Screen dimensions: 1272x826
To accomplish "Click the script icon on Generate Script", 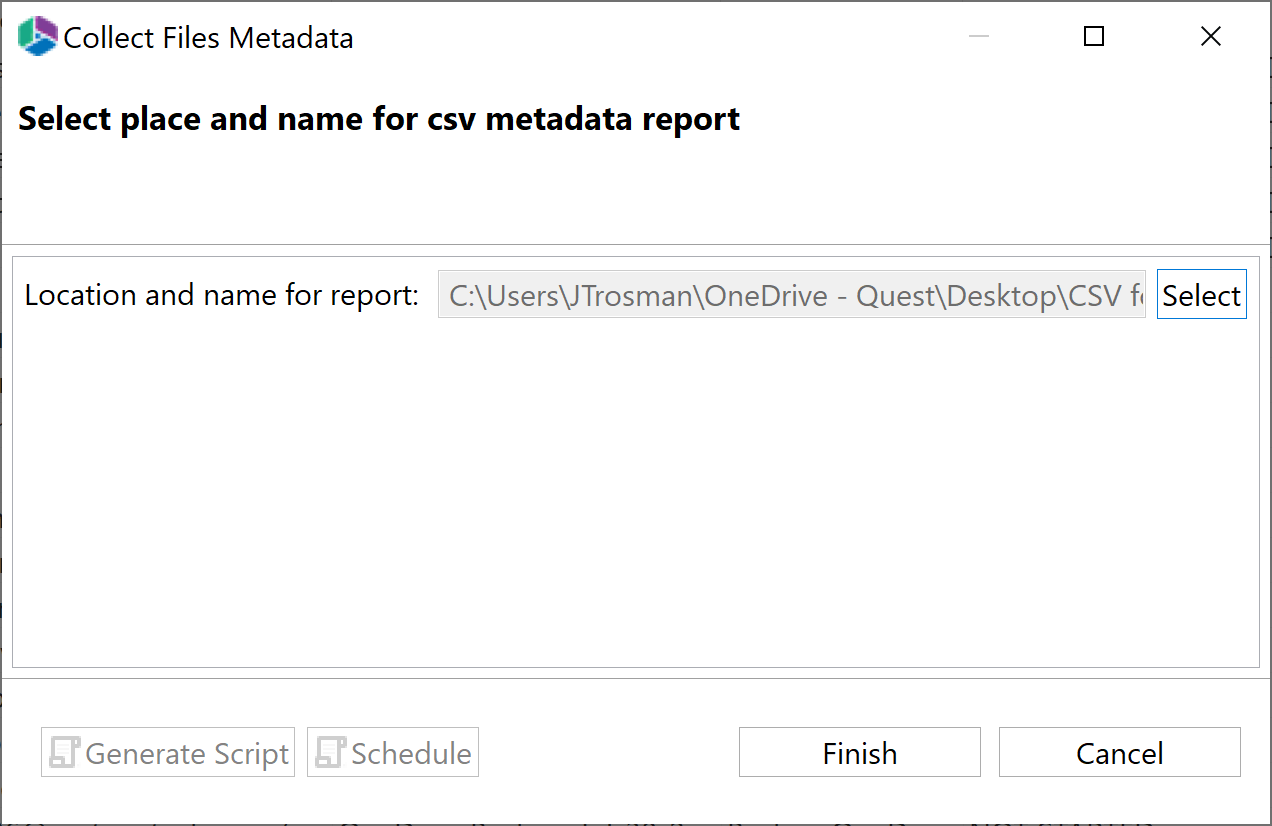I will [62, 752].
